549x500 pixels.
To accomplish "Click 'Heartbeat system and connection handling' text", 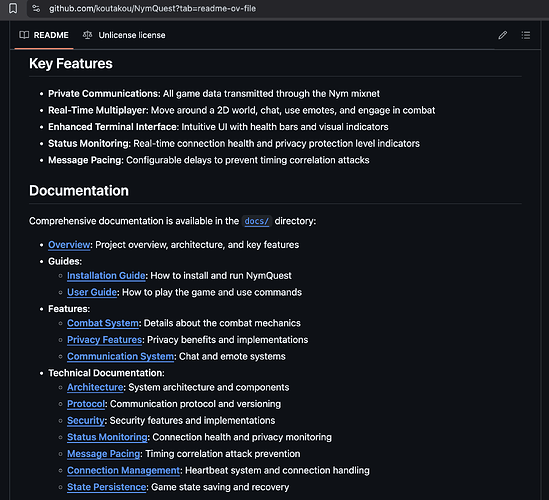I will 277,471.
